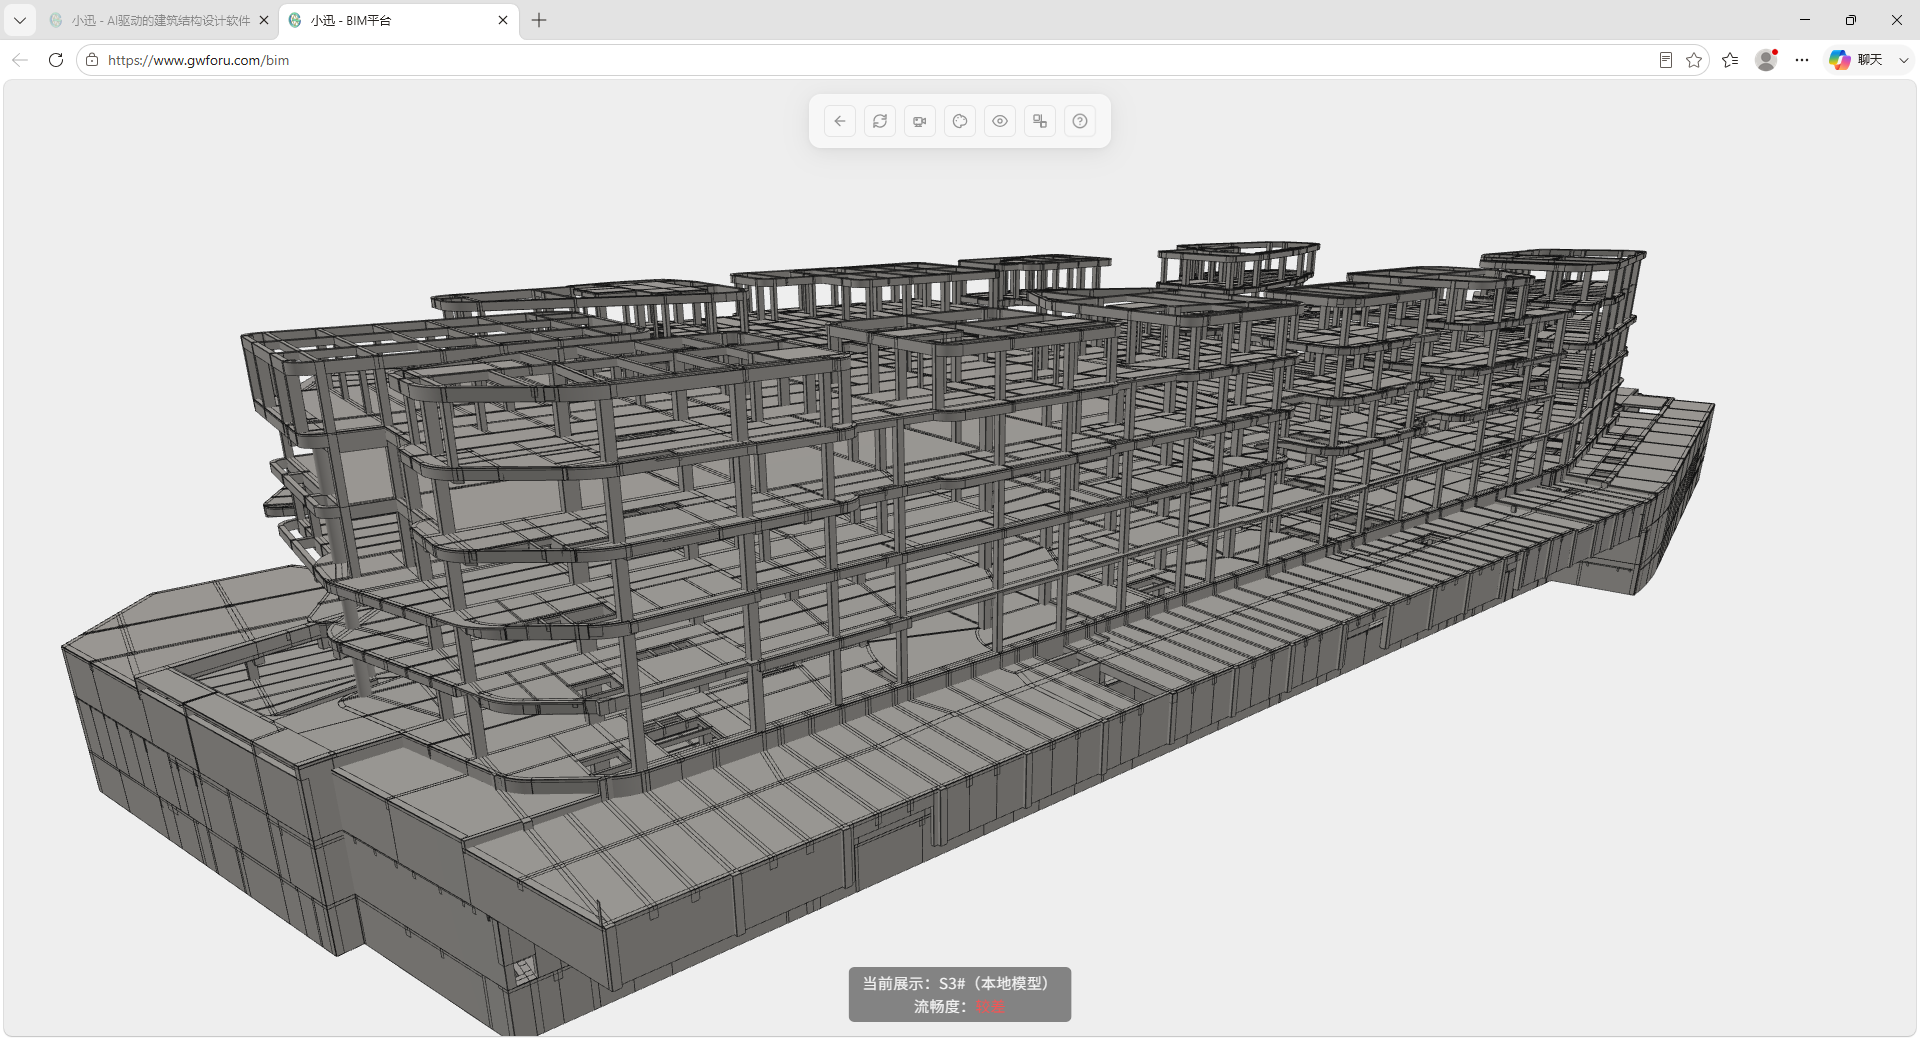Open the component grouping squares tool
This screenshot has width=1920, height=1038.
tap(1040, 121)
